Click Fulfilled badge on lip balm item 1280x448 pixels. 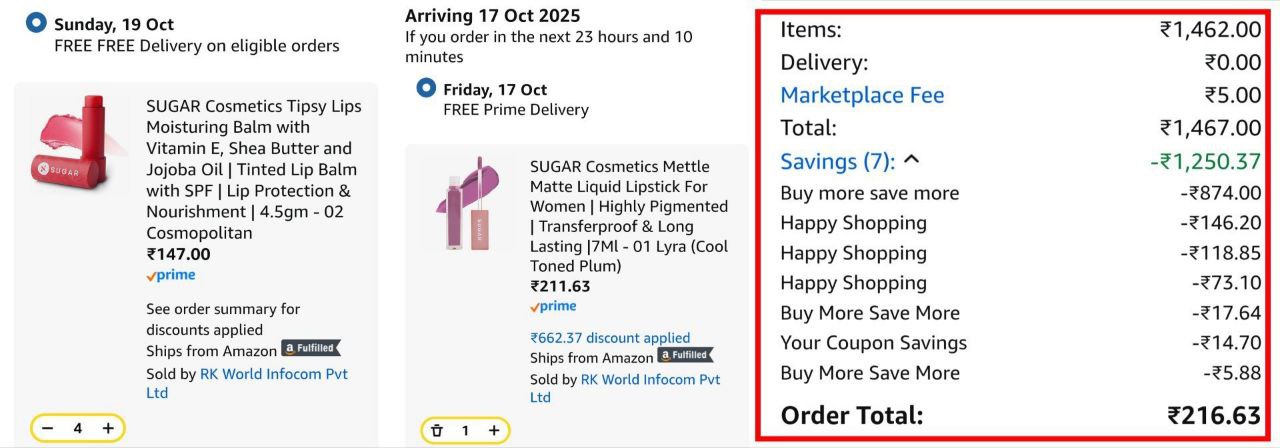tap(310, 349)
